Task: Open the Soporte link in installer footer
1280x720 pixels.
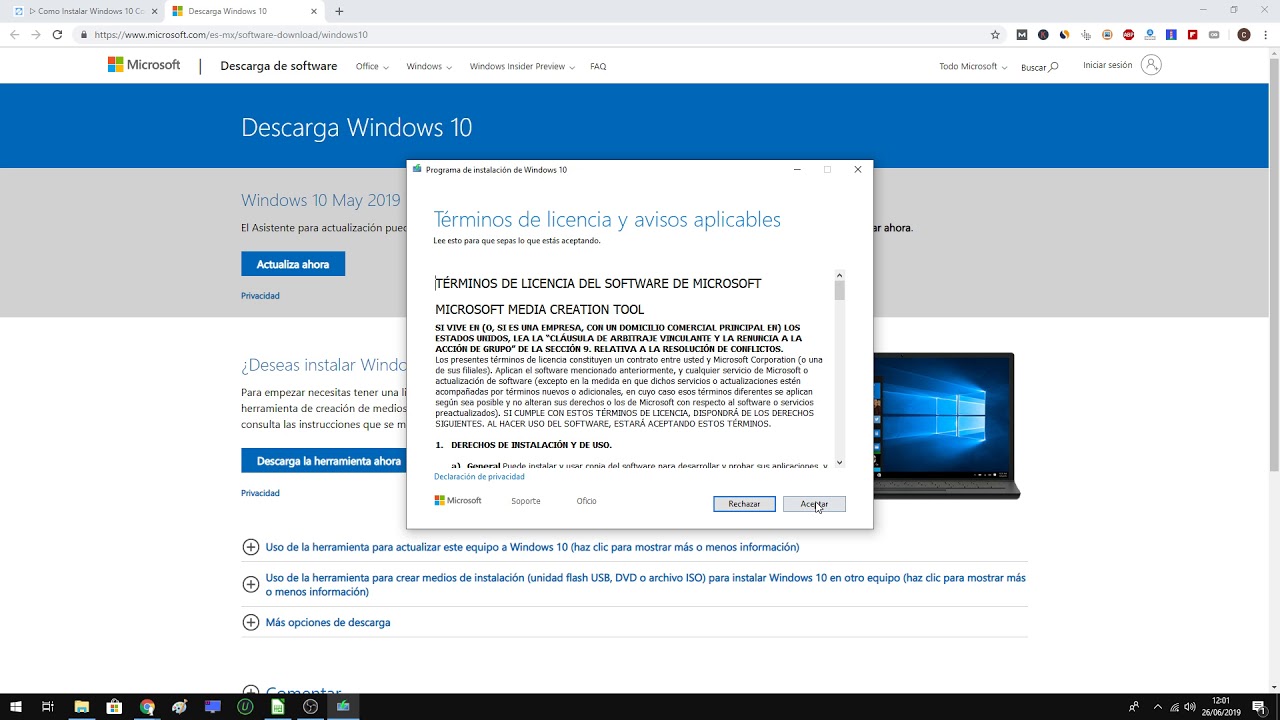Action: tap(525, 501)
